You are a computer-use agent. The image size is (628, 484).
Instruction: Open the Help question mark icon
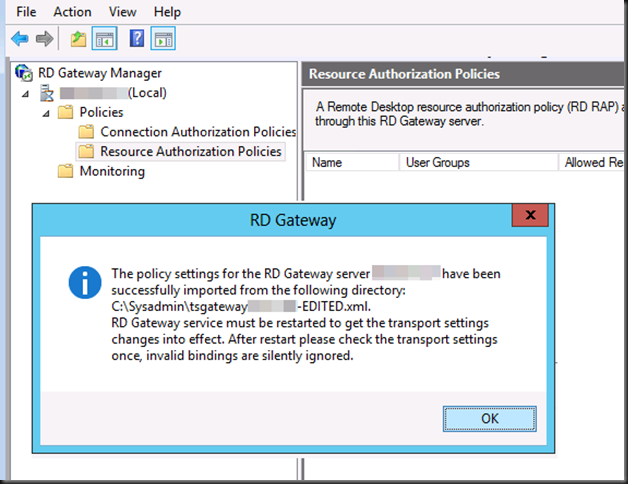coord(137,38)
